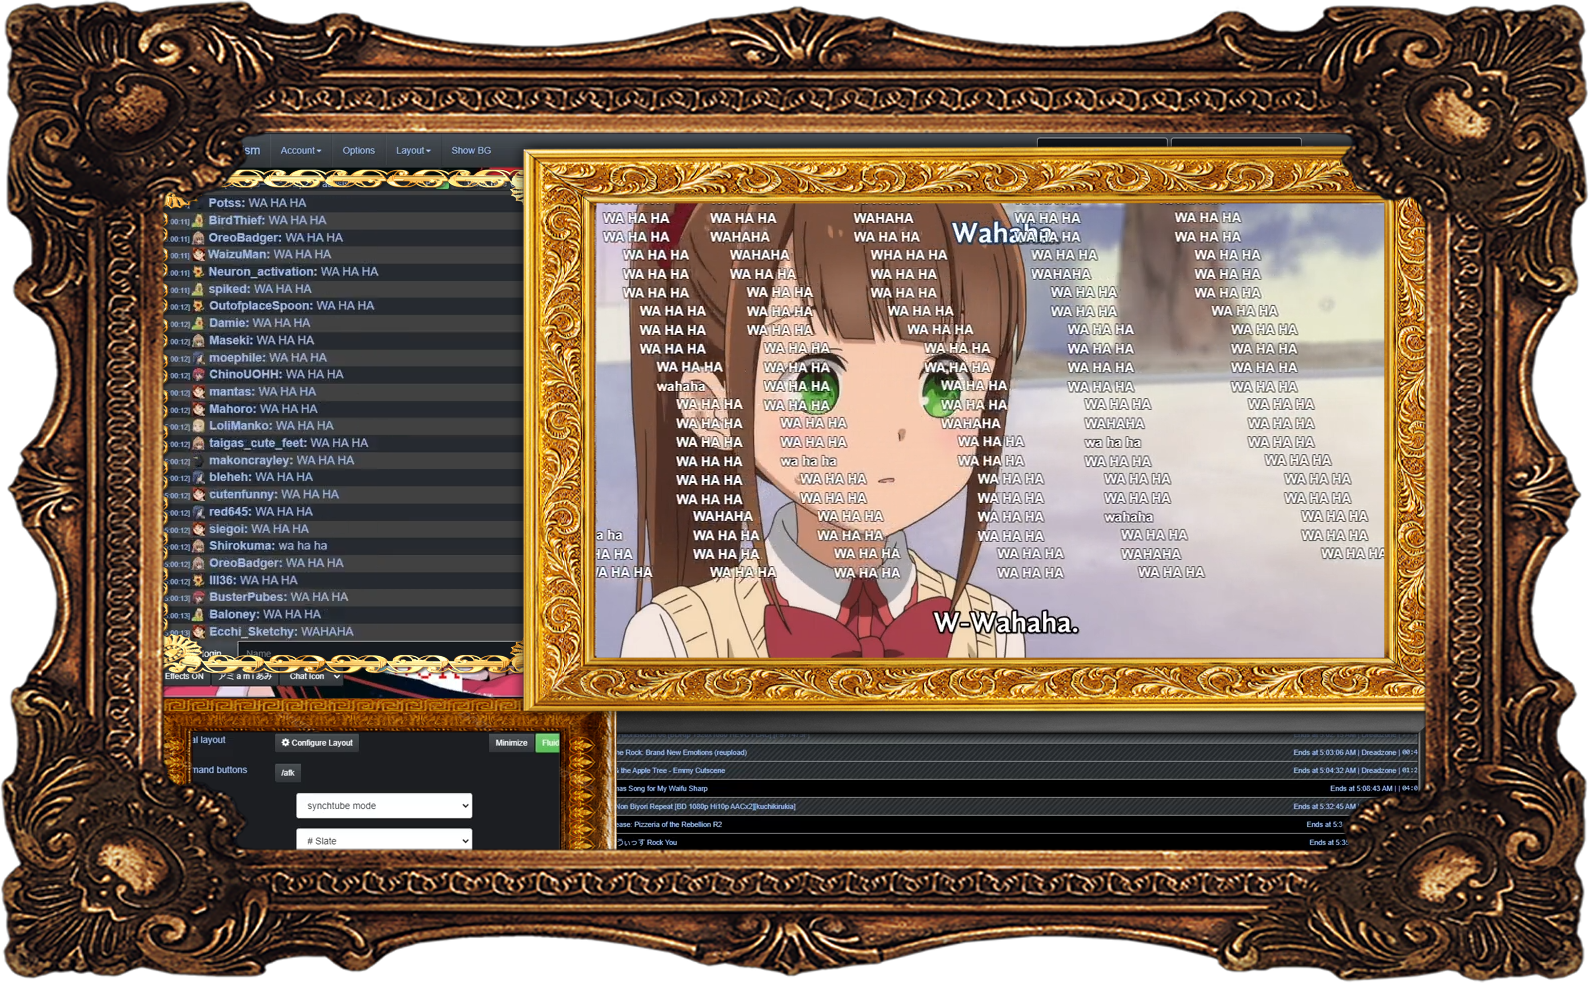The image size is (1589, 983).
Task: Click the makoncrayley username in chat
Action: (x=250, y=461)
